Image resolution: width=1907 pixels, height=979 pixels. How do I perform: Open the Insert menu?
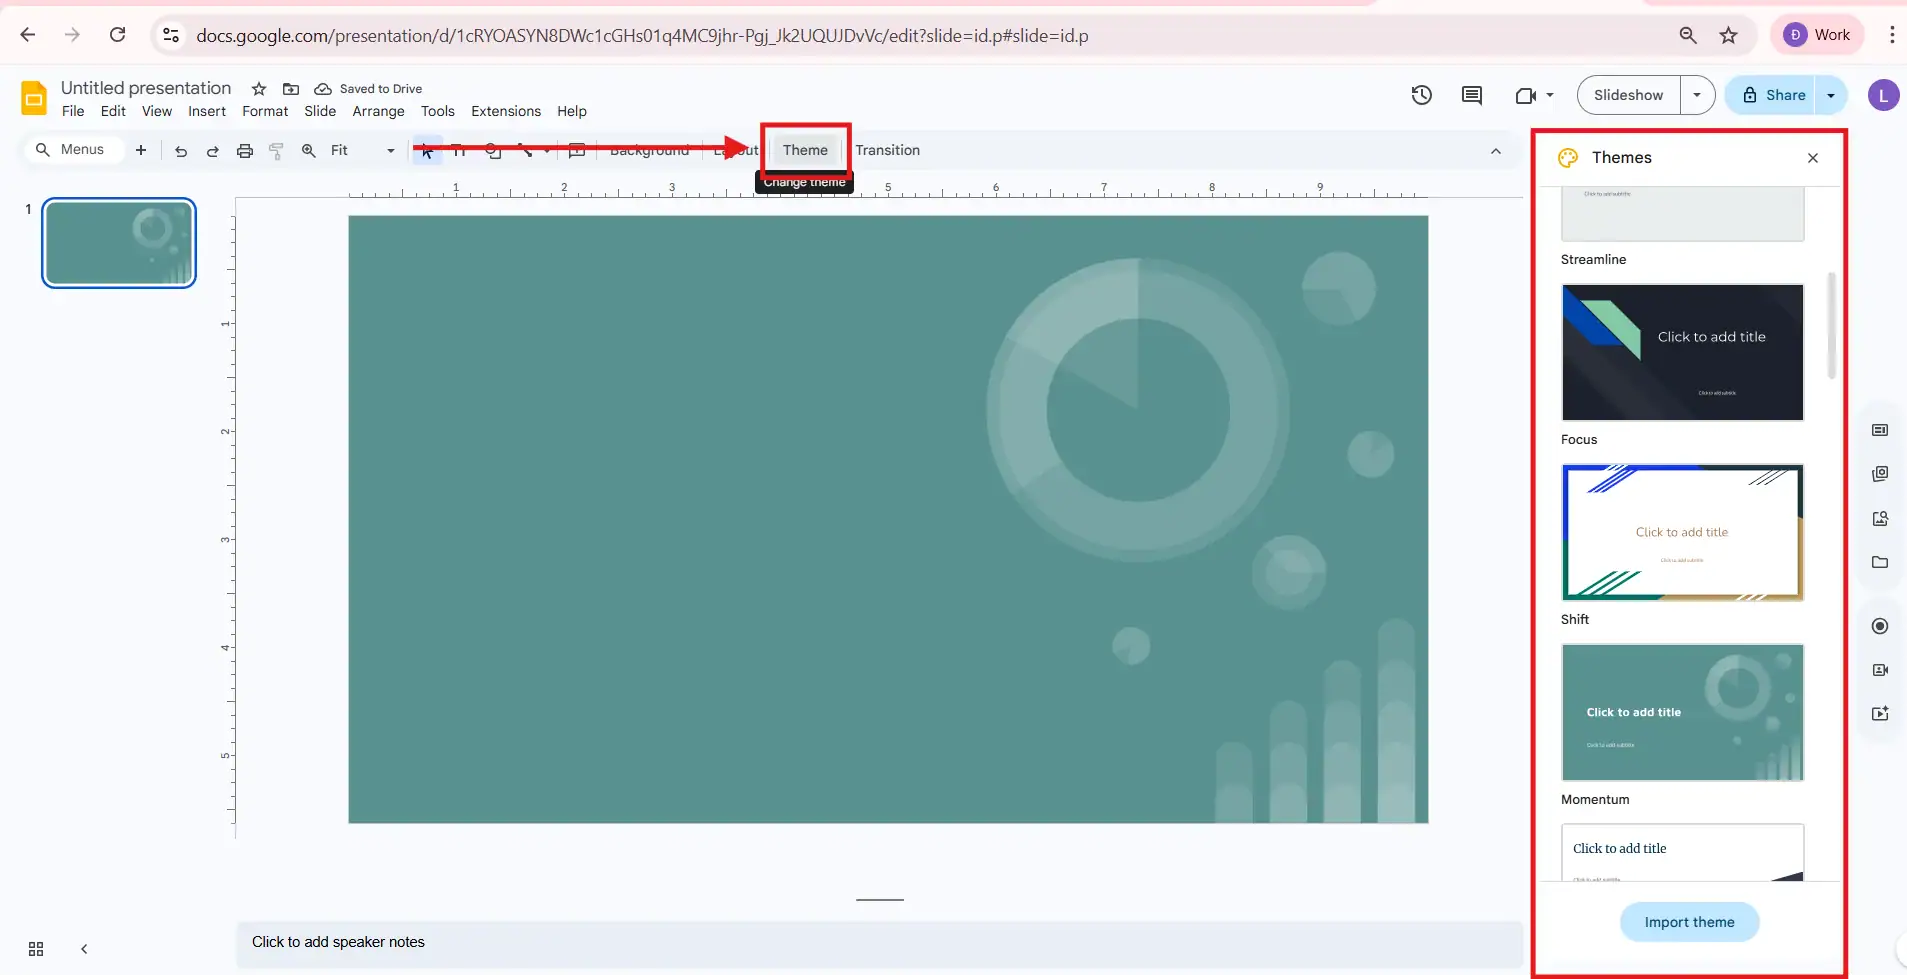(206, 111)
